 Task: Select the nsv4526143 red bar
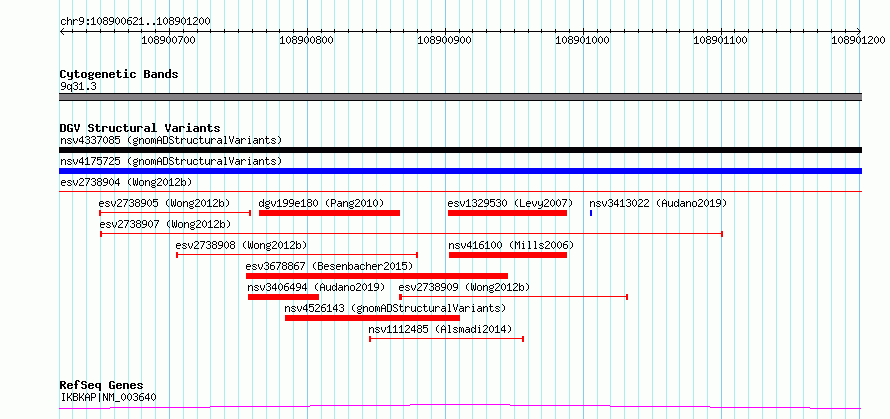(372, 318)
